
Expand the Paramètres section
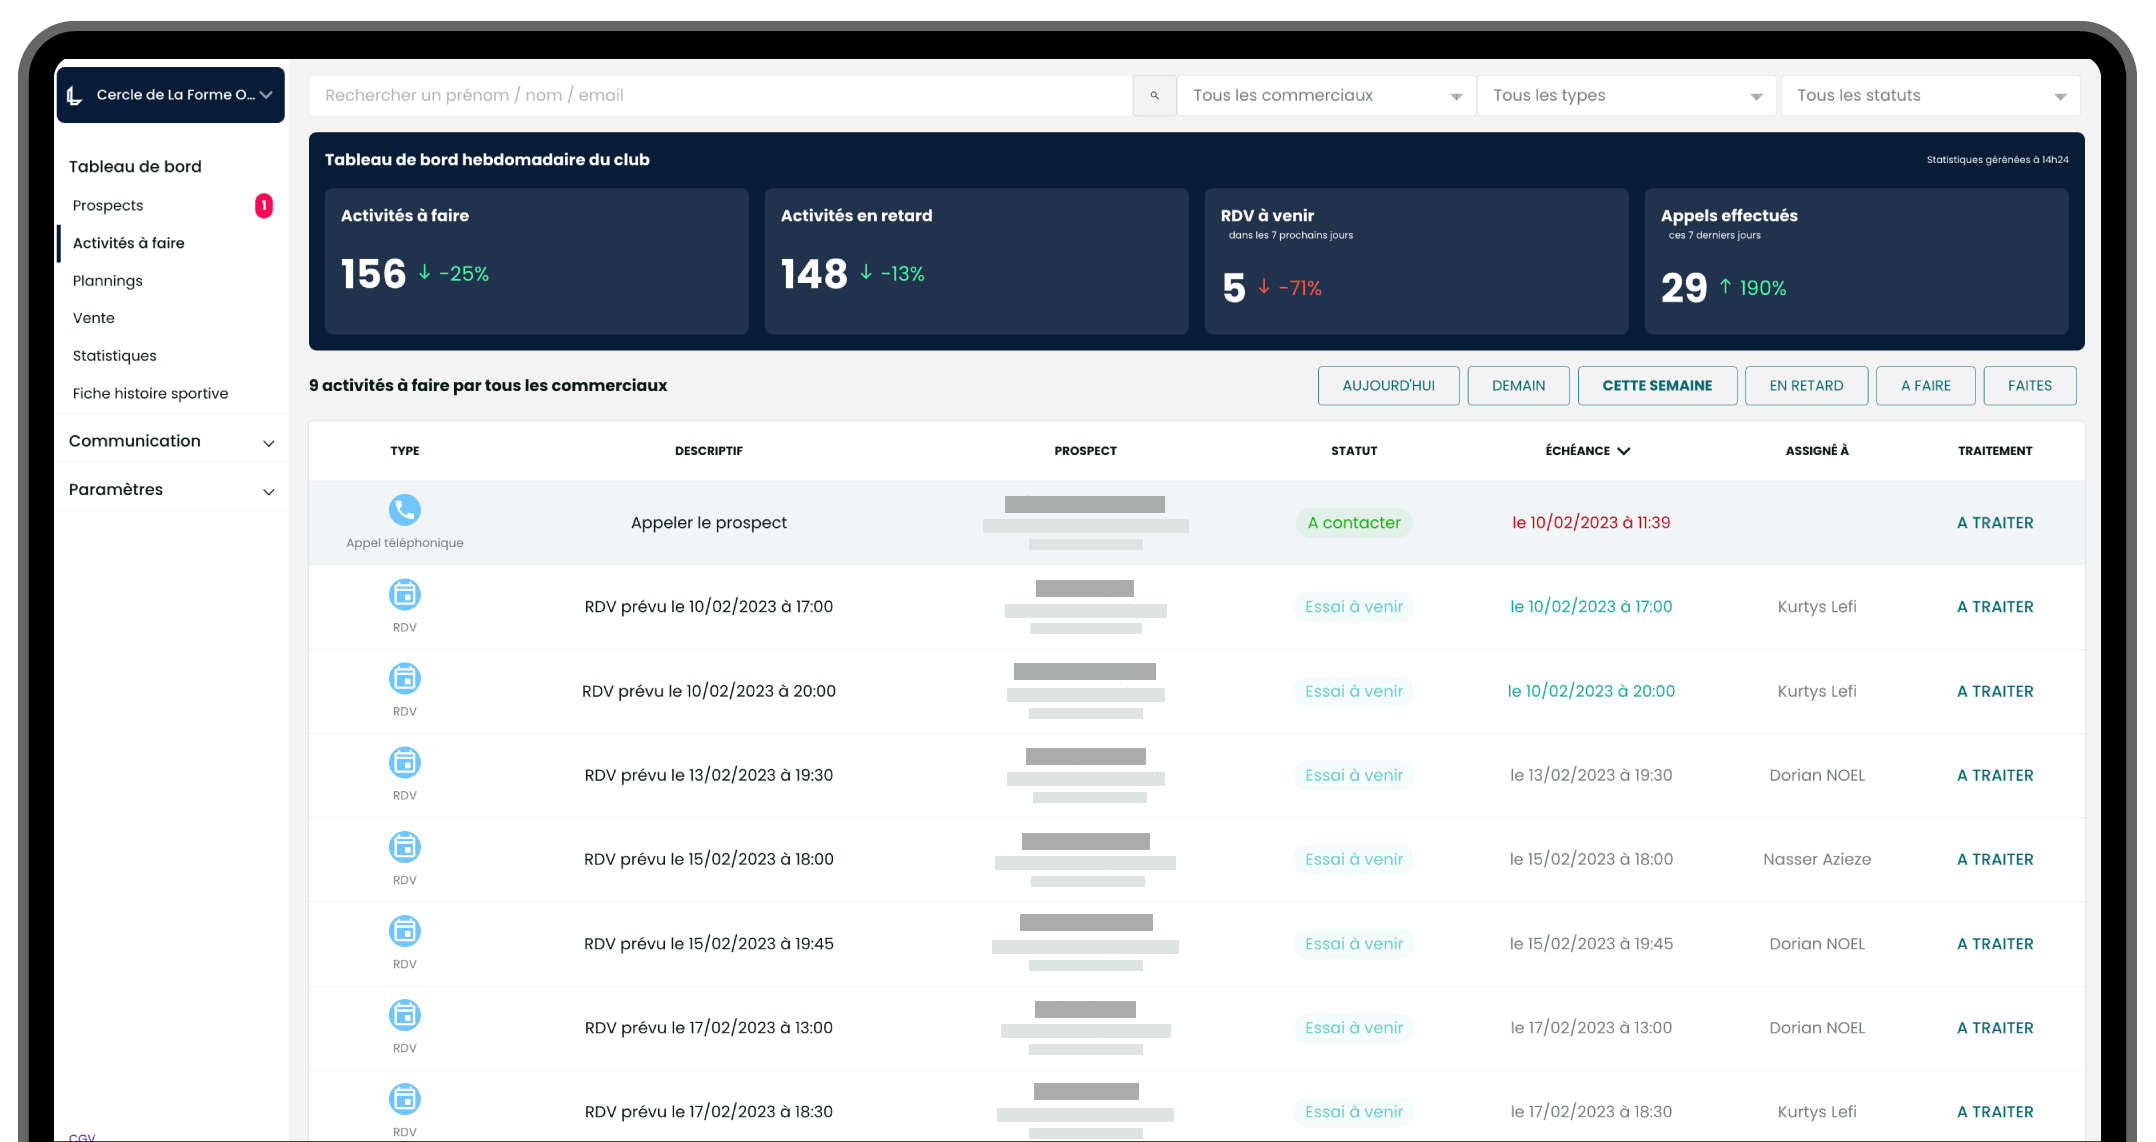click(x=171, y=489)
